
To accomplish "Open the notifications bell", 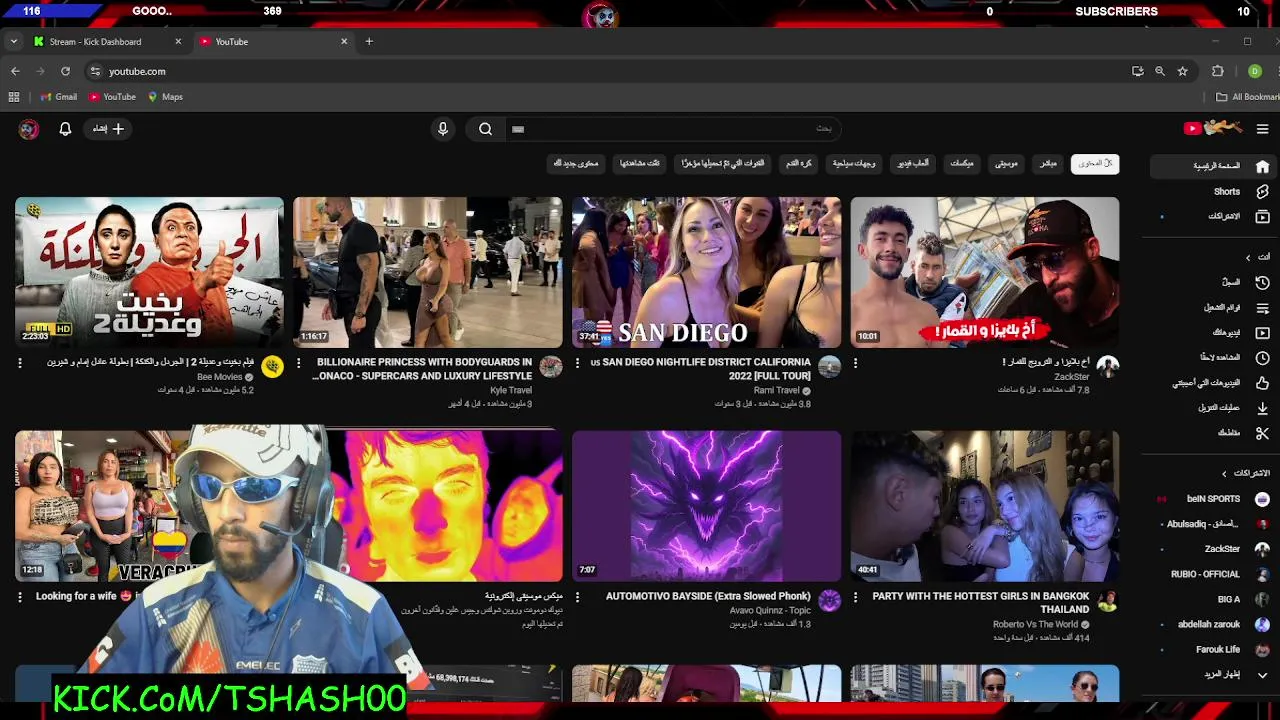I will pyautogui.click(x=65, y=128).
